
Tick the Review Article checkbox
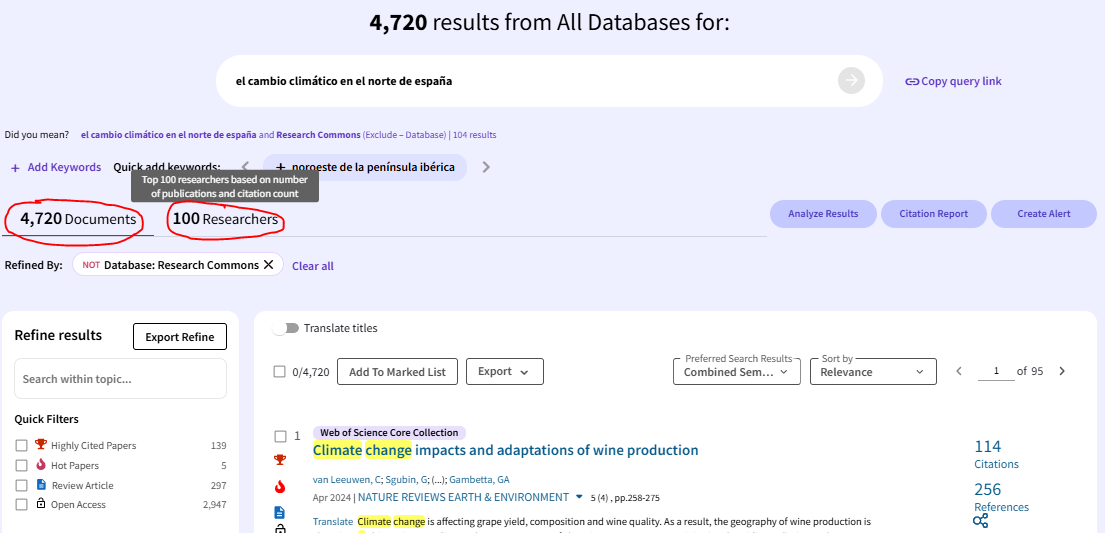click(x=21, y=485)
